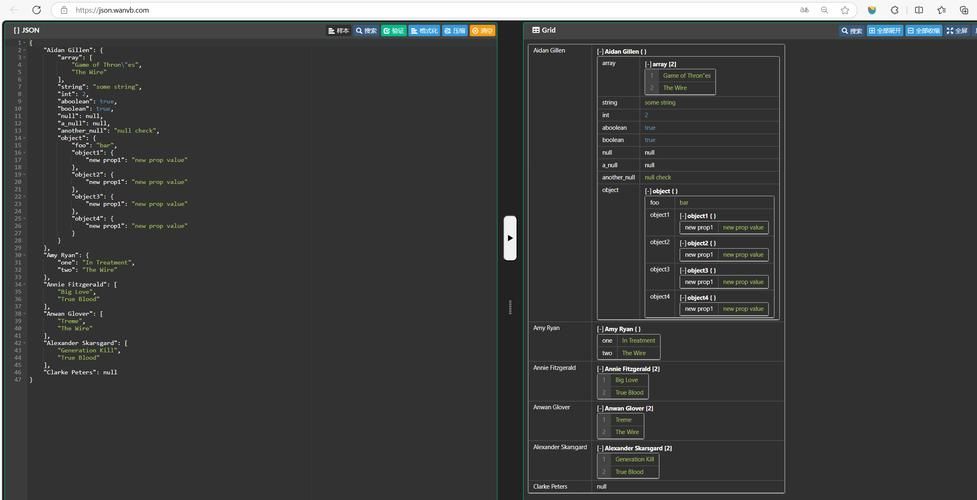977x500 pixels.
Task: Click the Grid table icon in panel header
Action: point(536,30)
